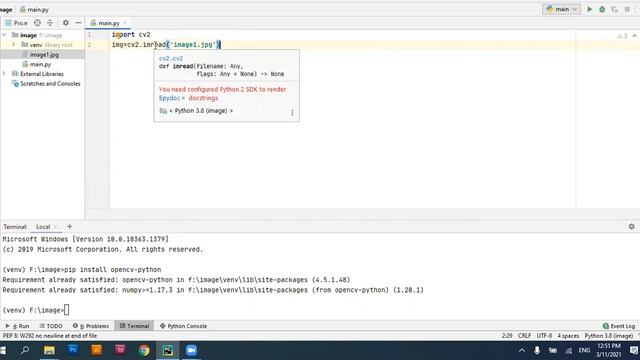
Task: Open Google Chrome from taskbar
Action: 144,350
